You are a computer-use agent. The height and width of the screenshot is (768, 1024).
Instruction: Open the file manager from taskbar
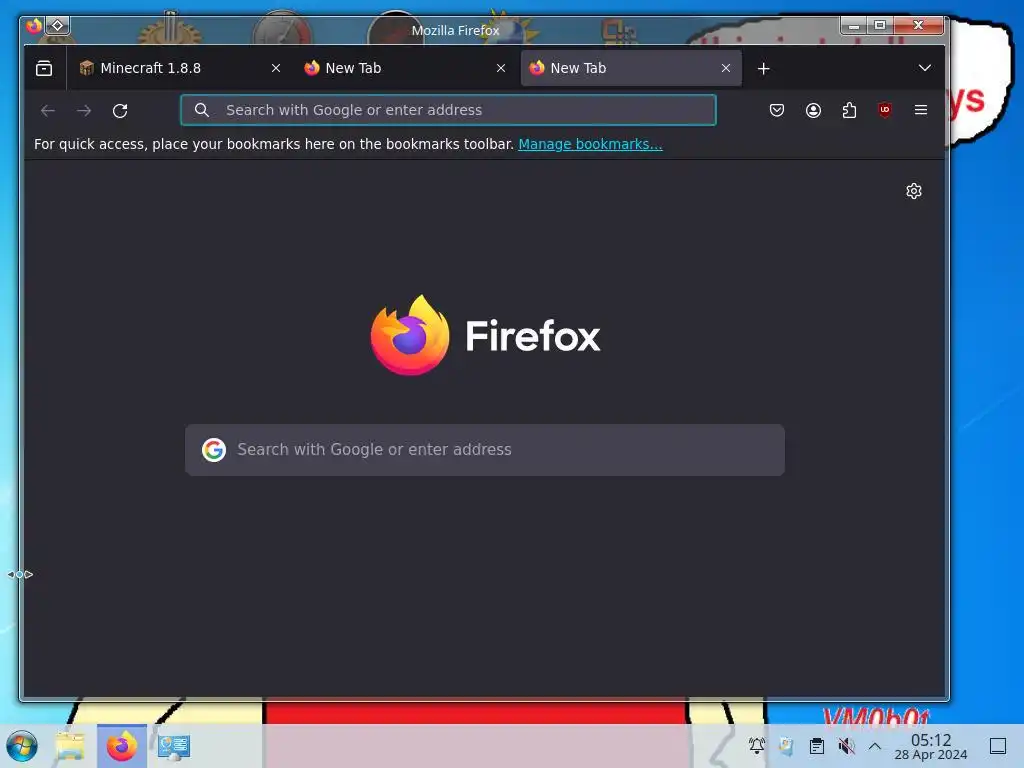click(x=70, y=746)
